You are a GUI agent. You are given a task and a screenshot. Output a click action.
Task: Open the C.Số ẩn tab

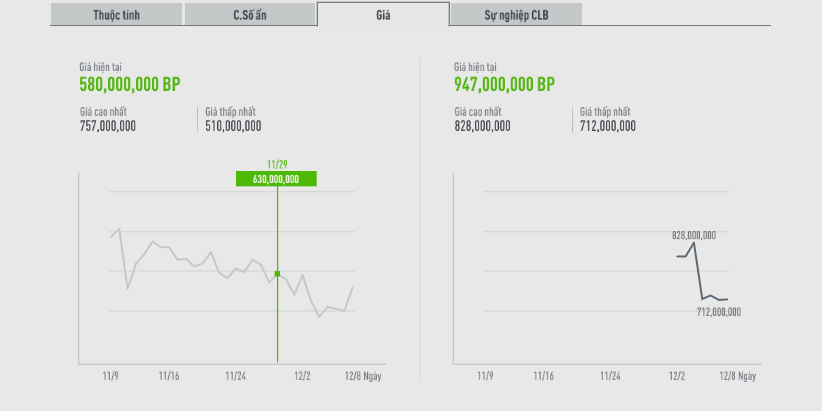pos(249,14)
